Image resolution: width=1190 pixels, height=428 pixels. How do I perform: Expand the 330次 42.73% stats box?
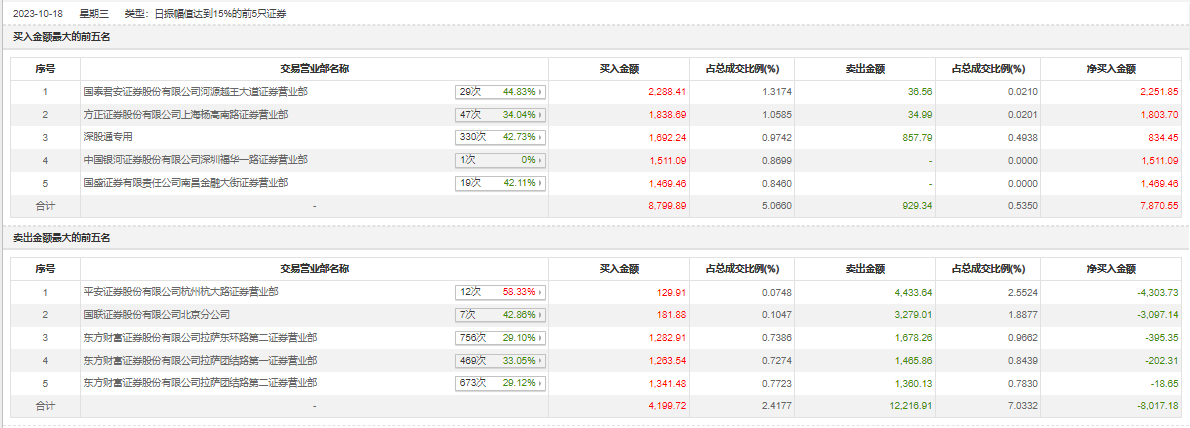tap(499, 137)
